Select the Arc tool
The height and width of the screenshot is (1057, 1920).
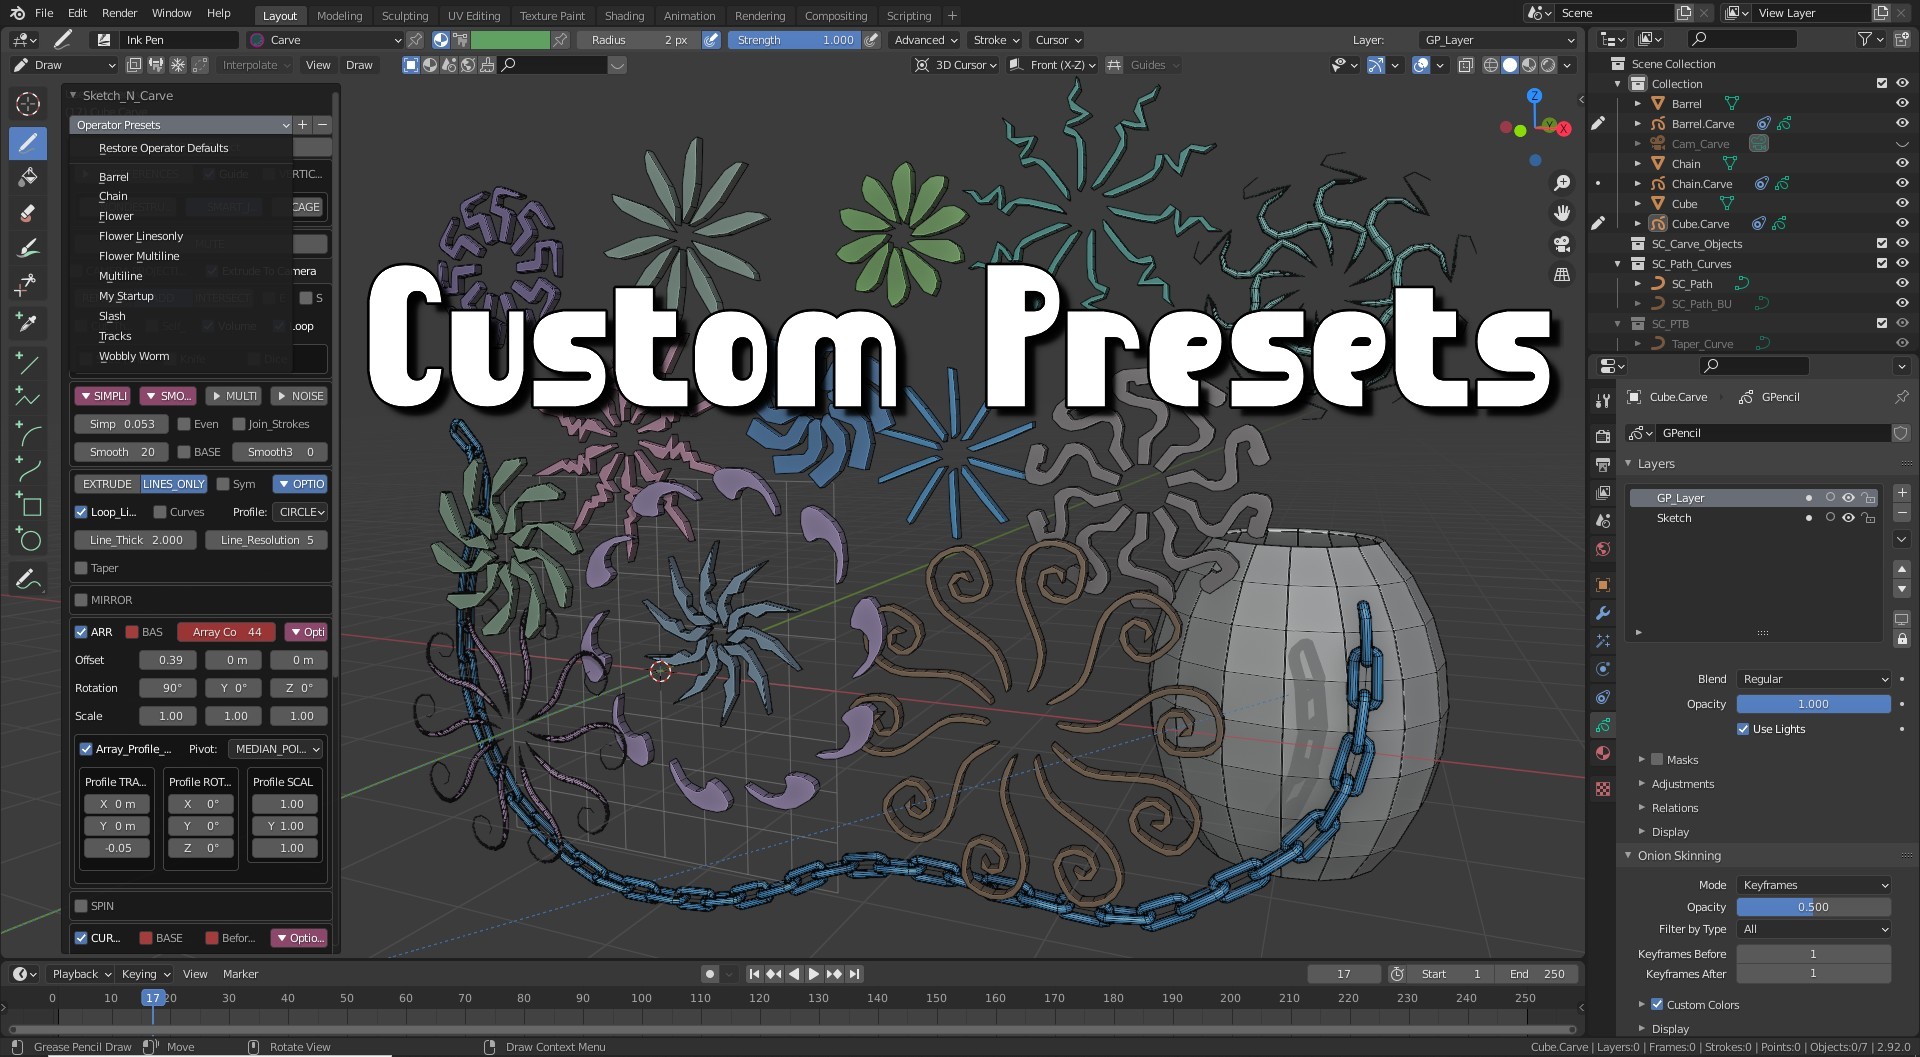[28, 434]
